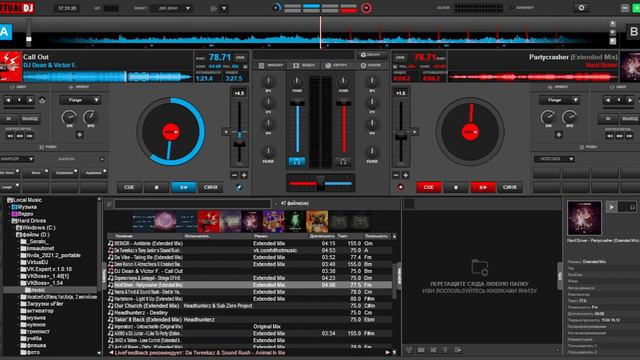Click the red circle icon beside deck B CUE
This screenshot has width=640, height=360.
pyautogui.click(x=400, y=187)
